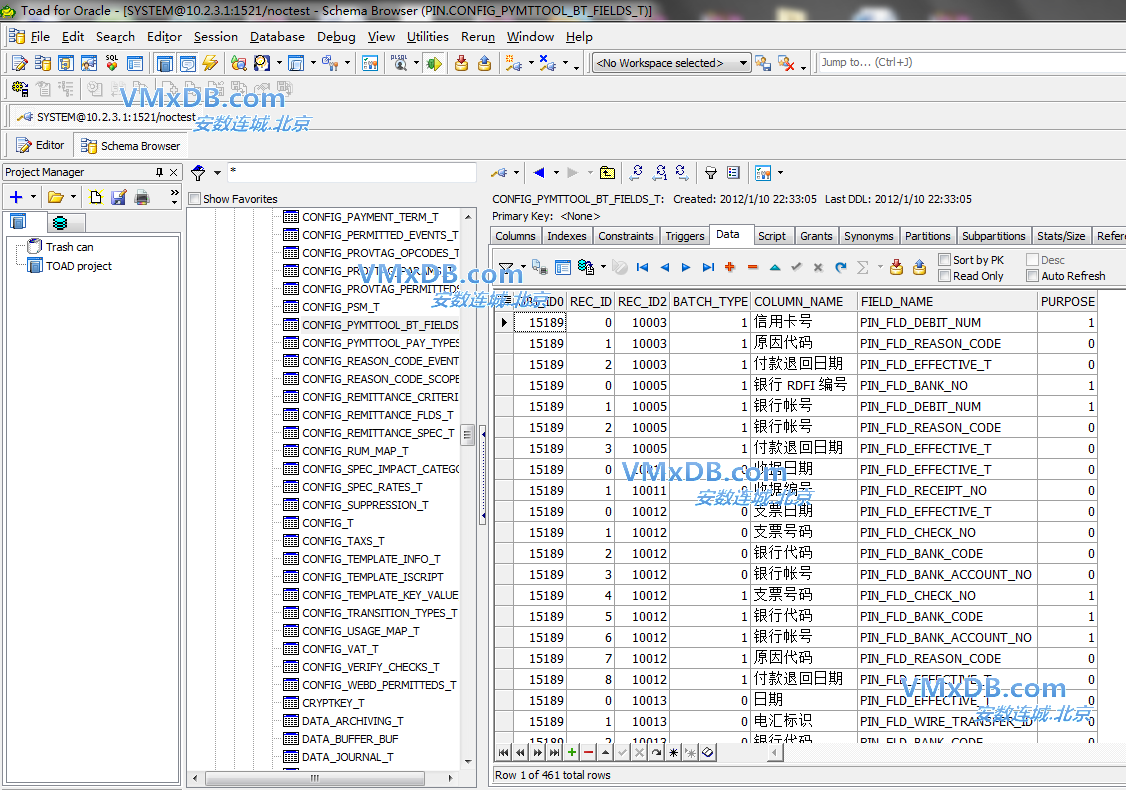
Task: Open the SQL Optimizer icon in main toolbar
Action: point(112,63)
